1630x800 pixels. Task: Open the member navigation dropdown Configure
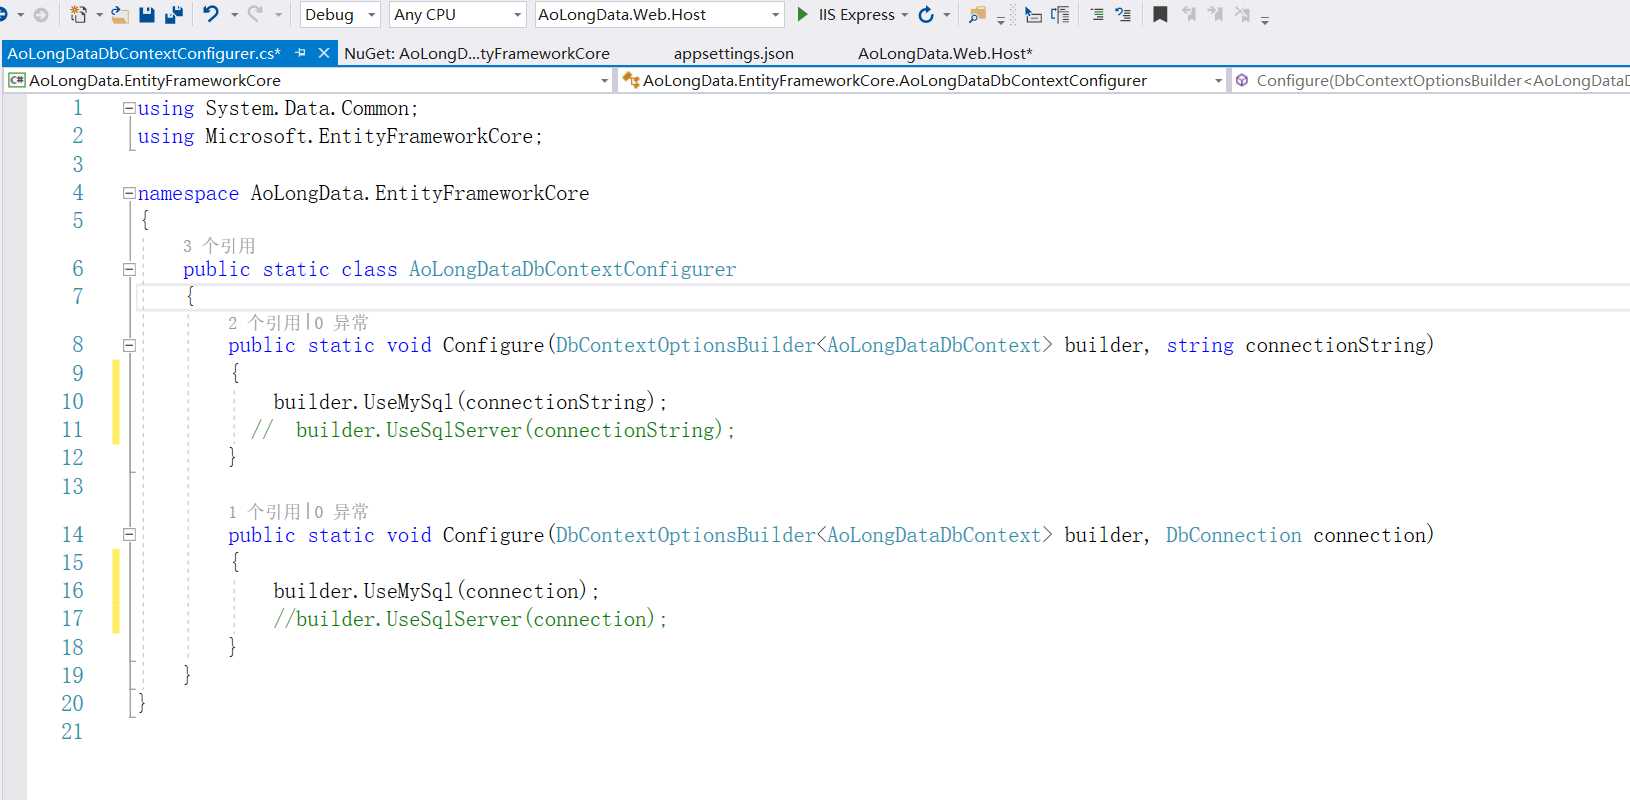pyautogui.click(x=1431, y=80)
